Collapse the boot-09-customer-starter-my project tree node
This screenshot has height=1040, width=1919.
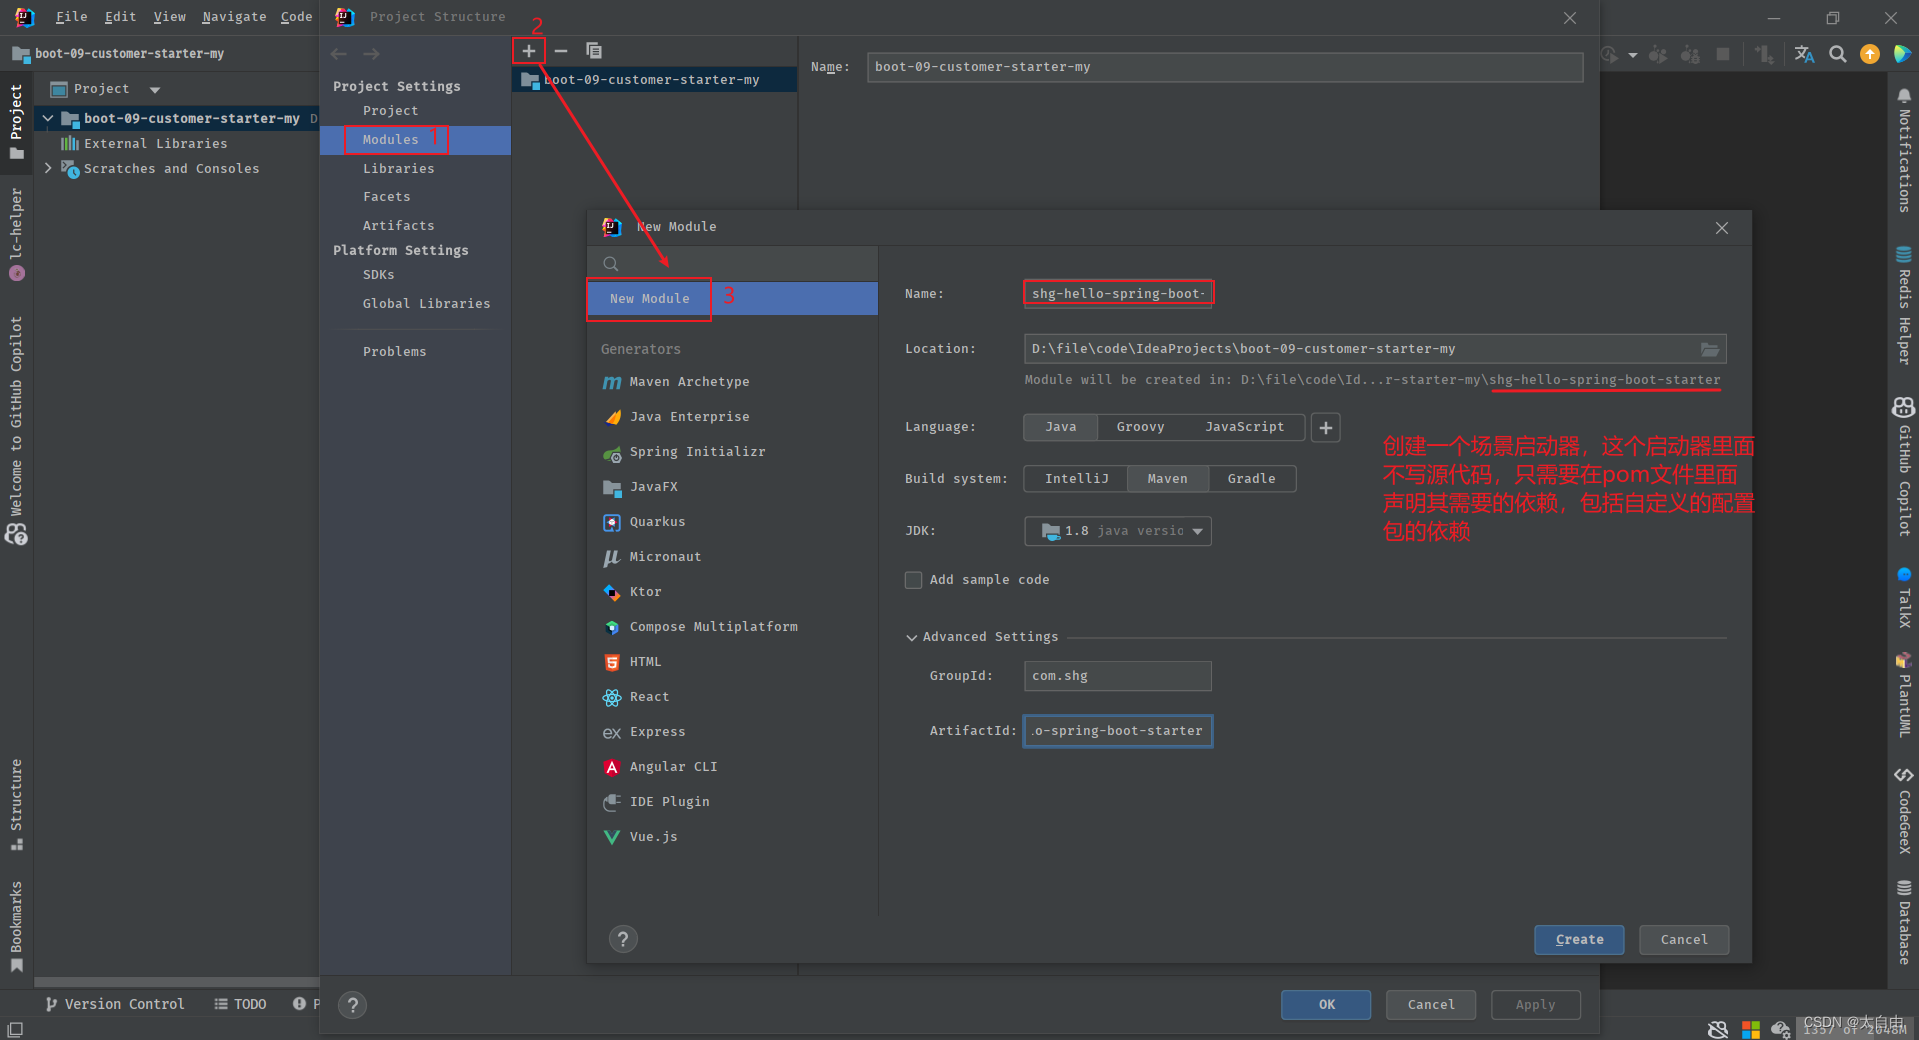click(47, 118)
